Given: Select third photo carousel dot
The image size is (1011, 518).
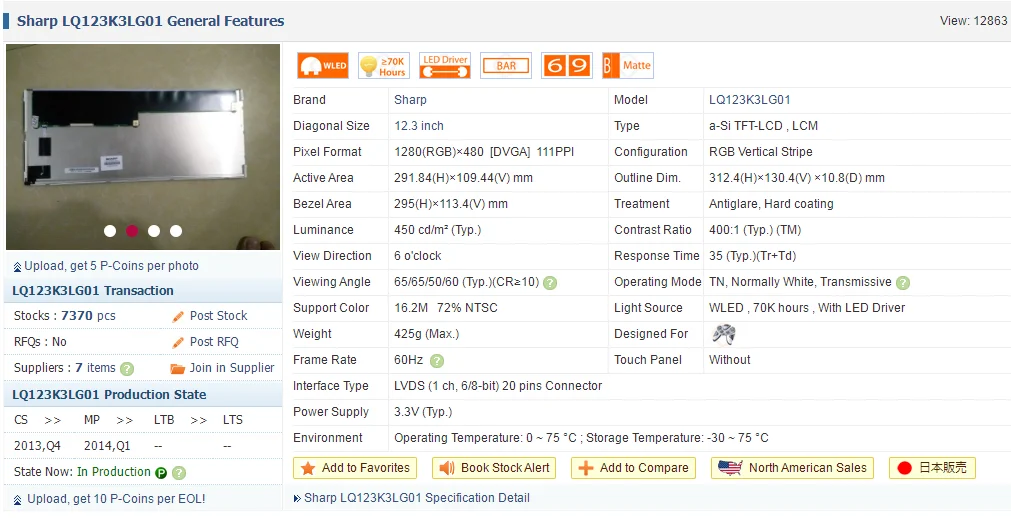Looking at the screenshot, I should tap(153, 231).
